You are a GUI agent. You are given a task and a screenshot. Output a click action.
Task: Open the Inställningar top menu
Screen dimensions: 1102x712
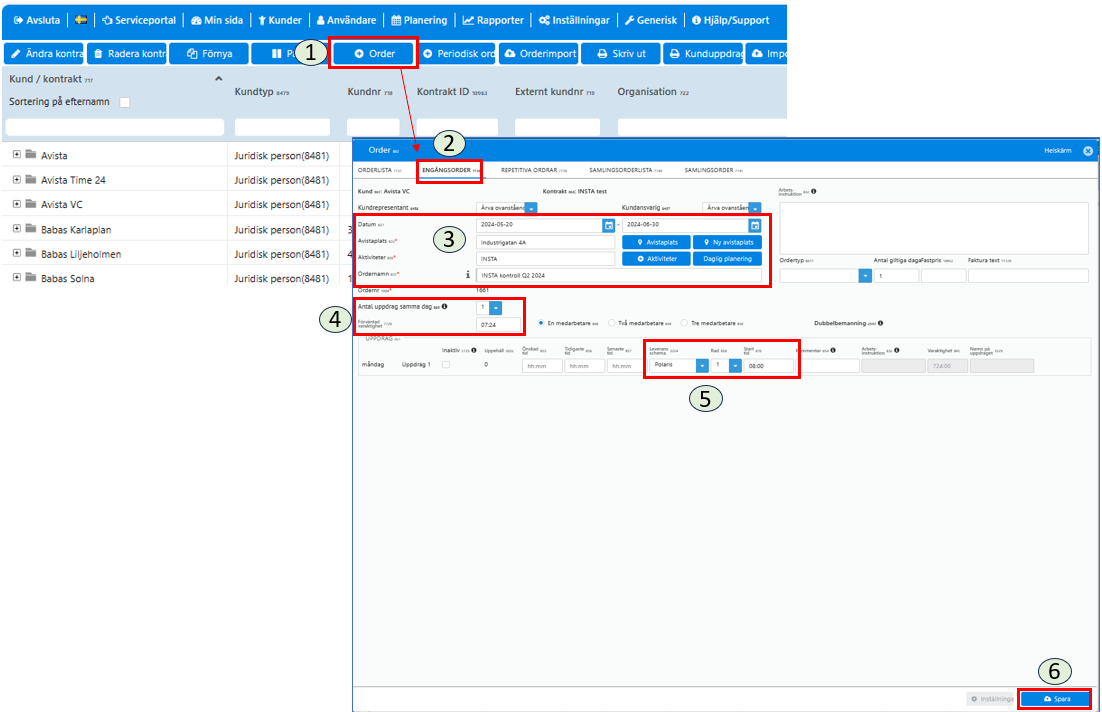(574, 20)
